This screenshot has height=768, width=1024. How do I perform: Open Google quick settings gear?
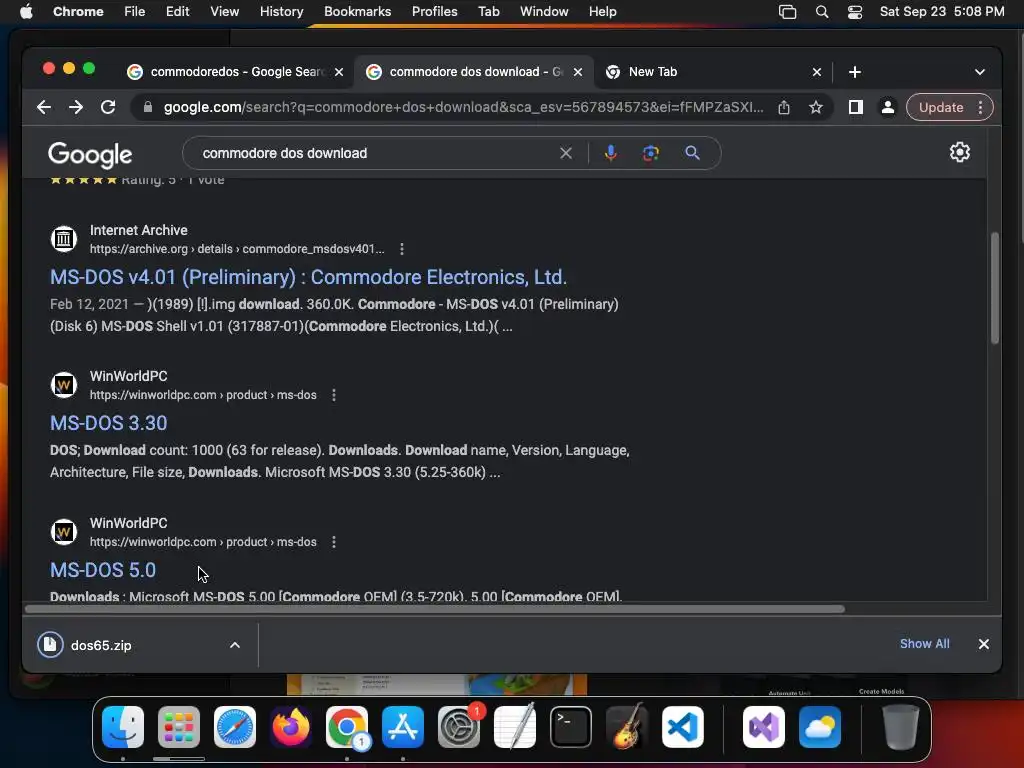(x=959, y=152)
